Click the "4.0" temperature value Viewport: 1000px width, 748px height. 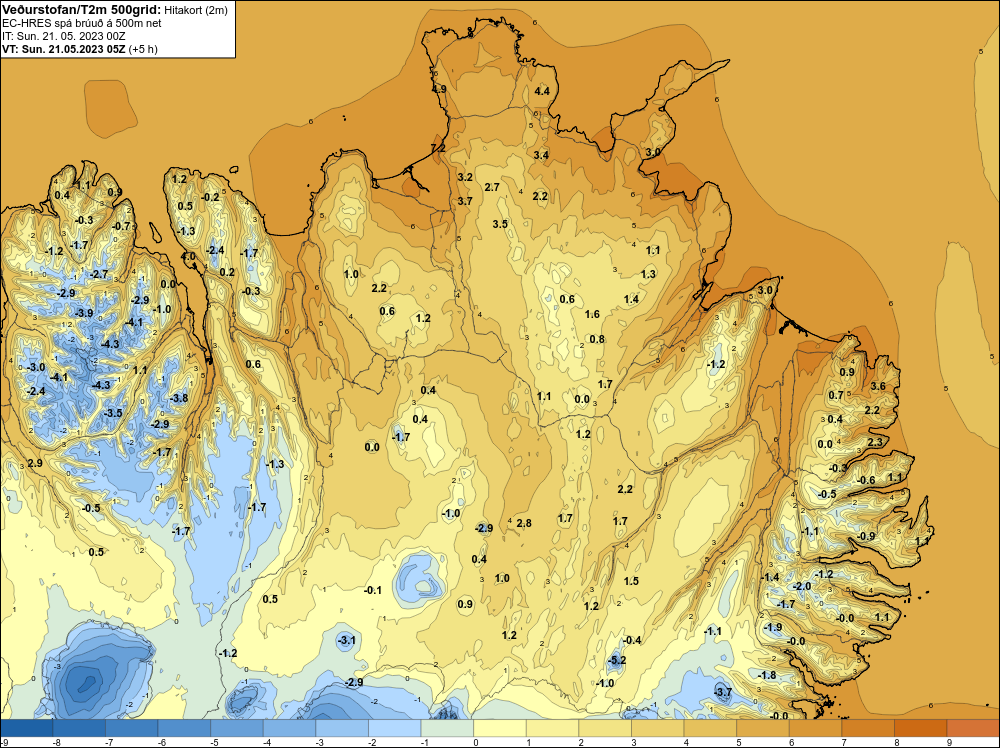(188, 256)
